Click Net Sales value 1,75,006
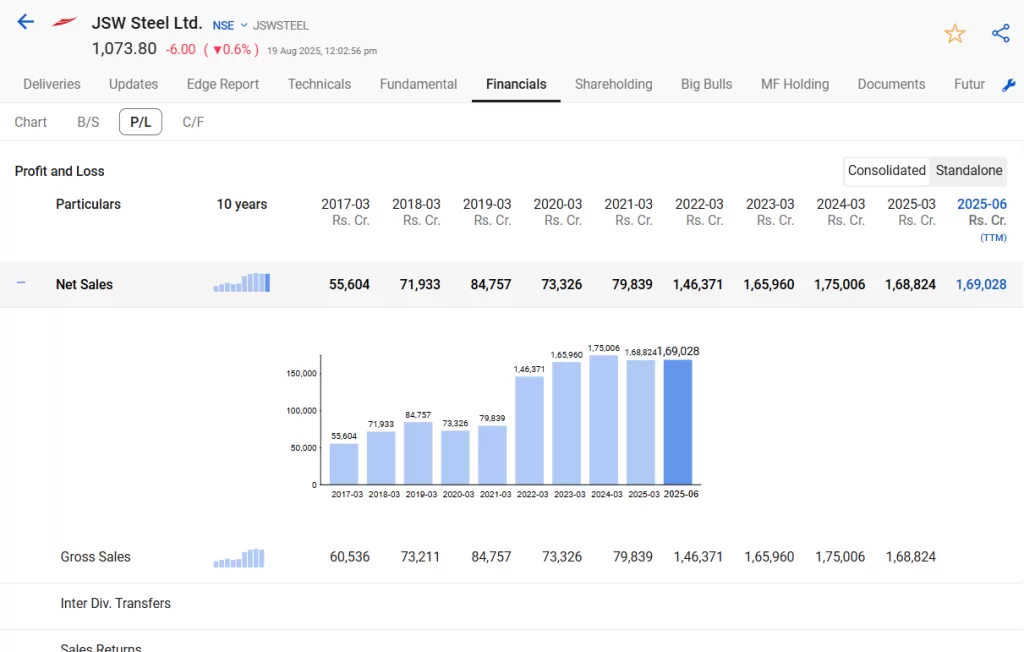This screenshot has width=1024, height=652. tap(839, 284)
